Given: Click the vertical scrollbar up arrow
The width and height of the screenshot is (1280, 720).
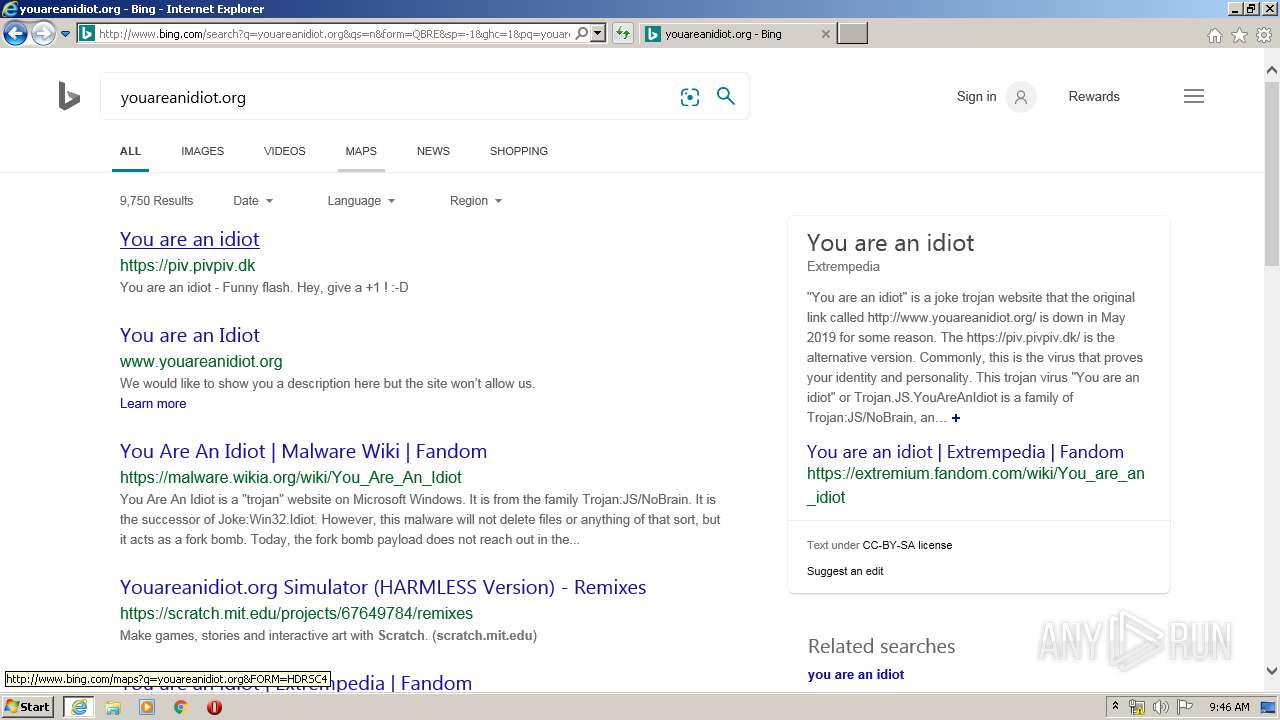Looking at the screenshot, I should (1272, 70).
